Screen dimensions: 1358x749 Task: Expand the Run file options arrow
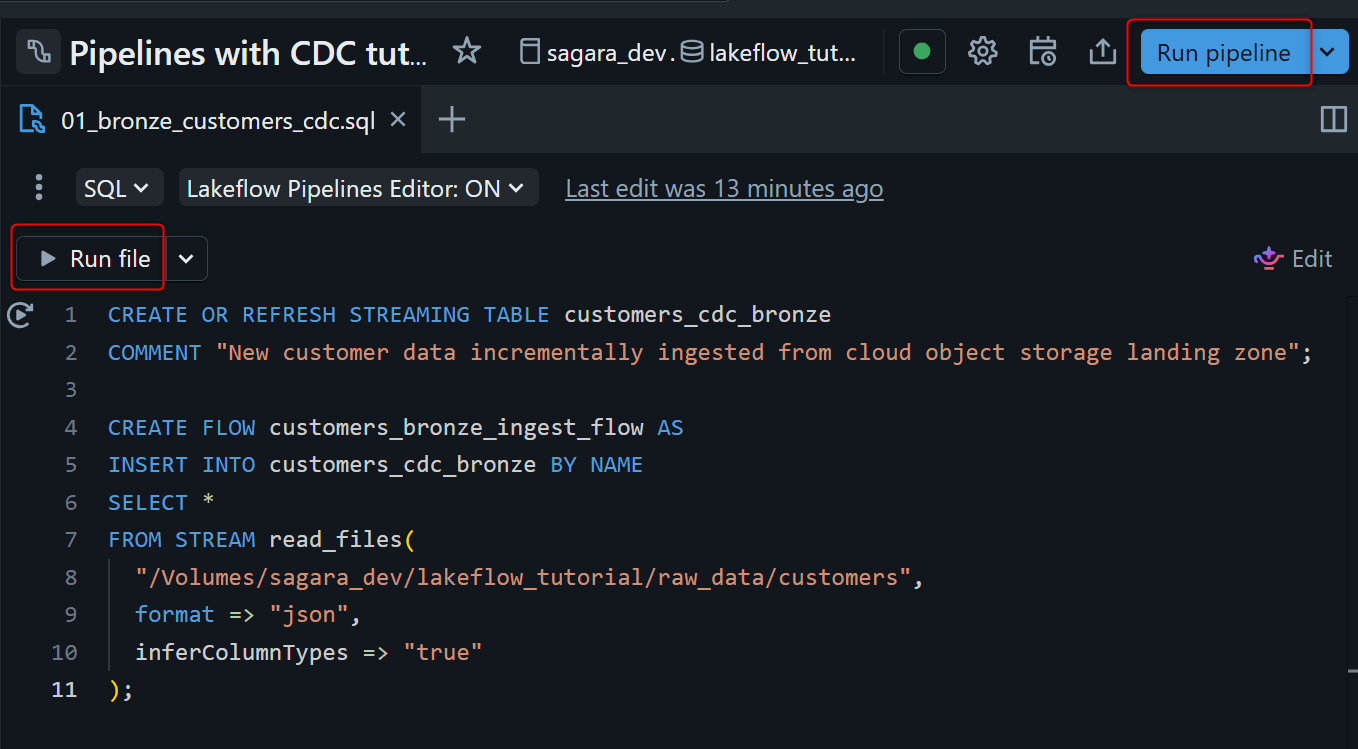(x=186, y=259)
